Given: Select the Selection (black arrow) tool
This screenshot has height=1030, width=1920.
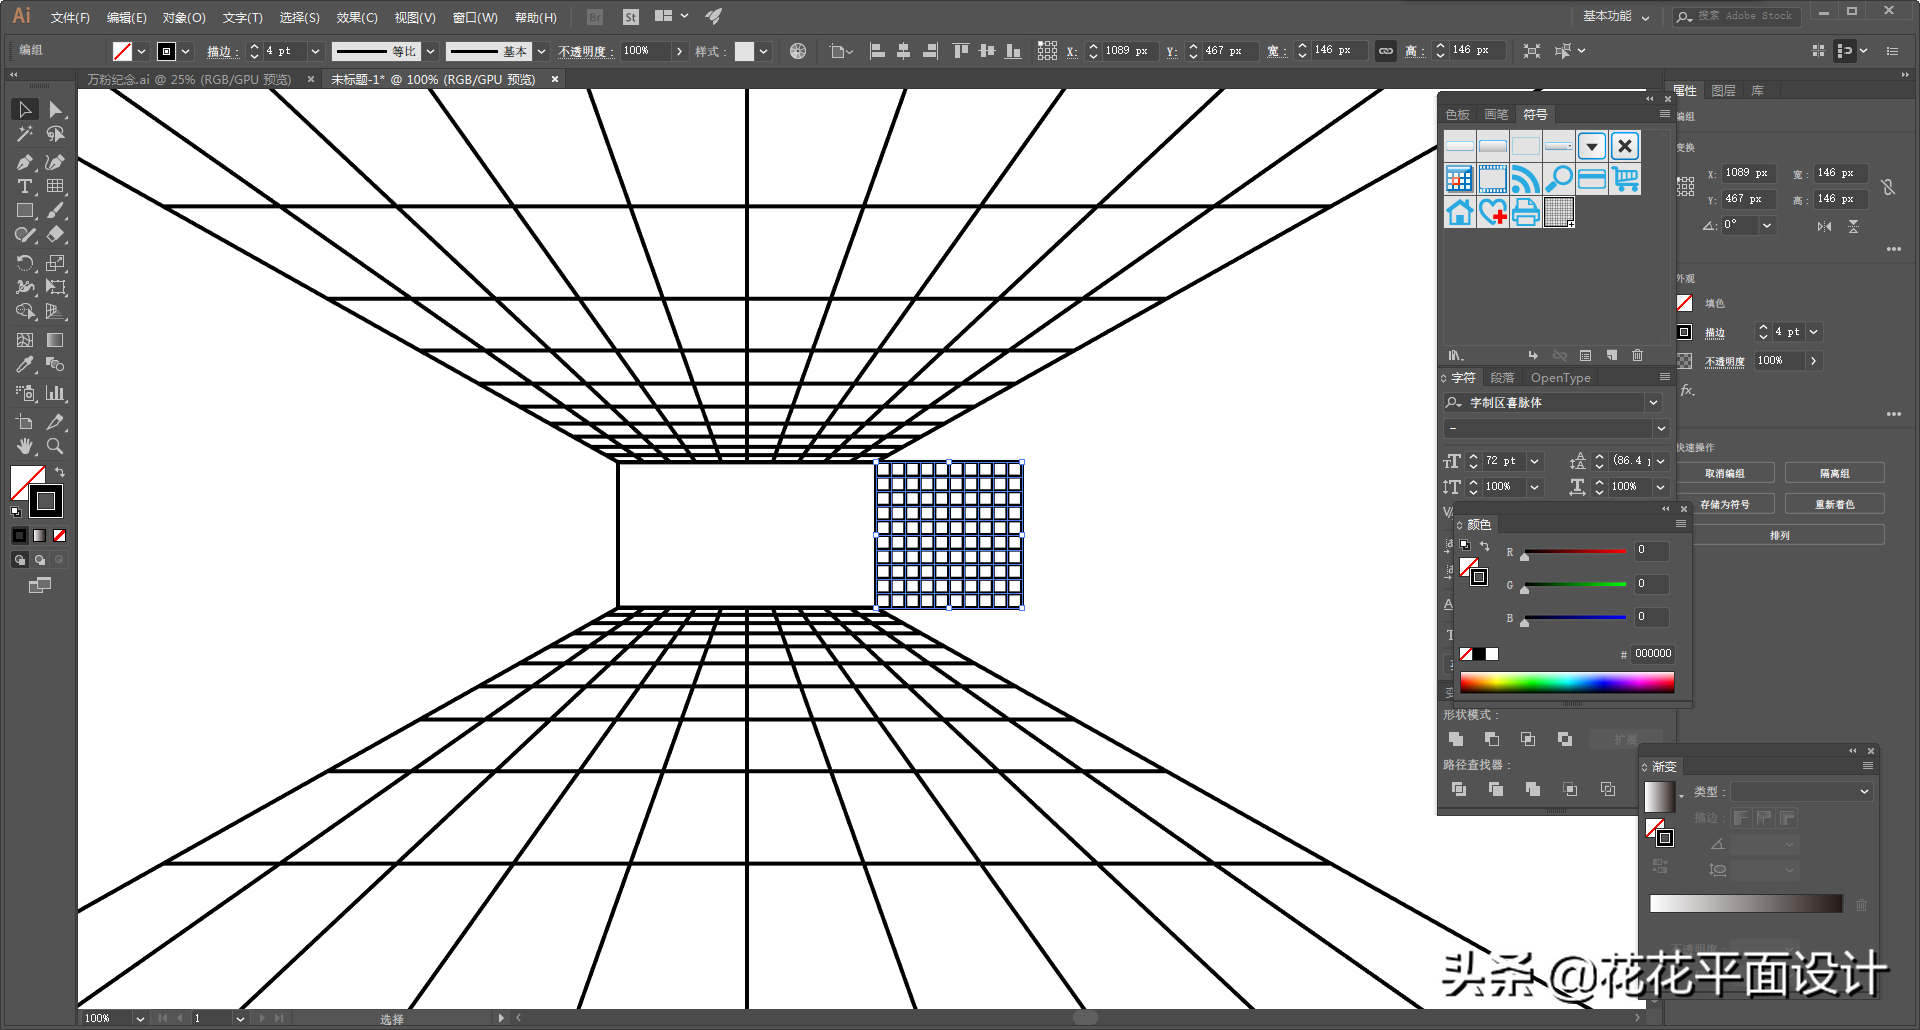Looking at the screenshot, I should click(25, 110).
